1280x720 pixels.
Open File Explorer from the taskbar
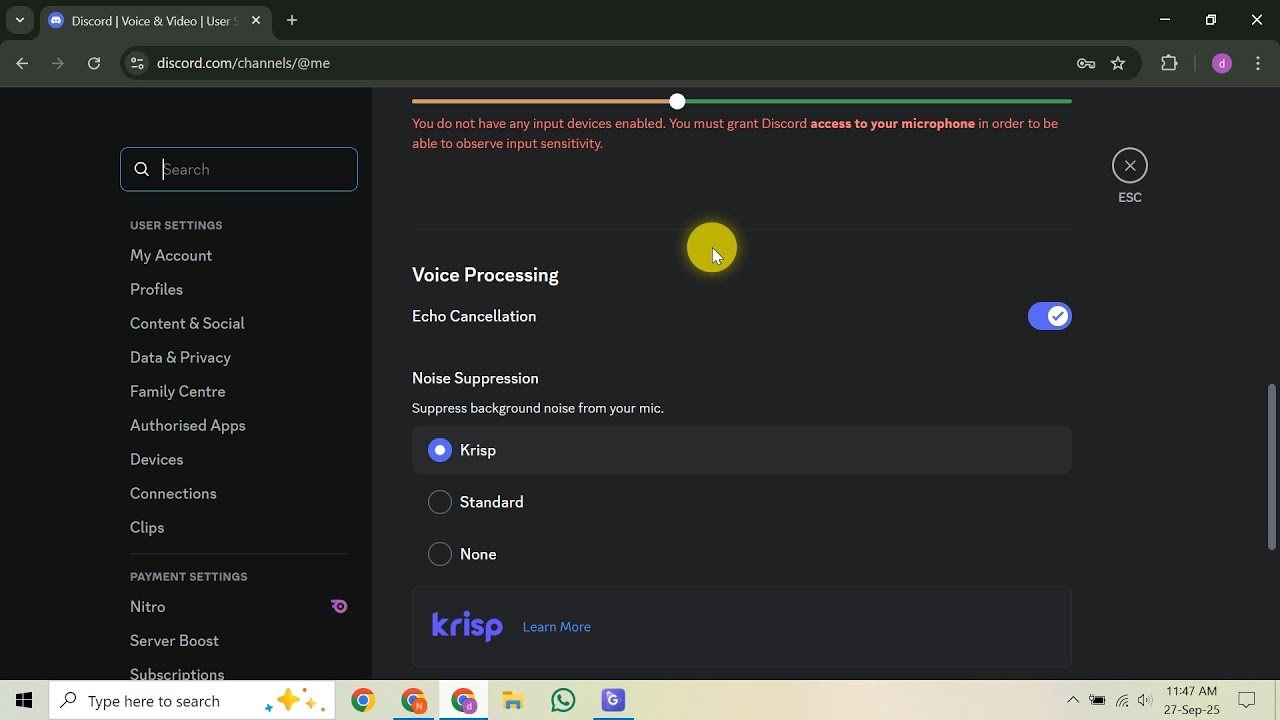click(513, 701)
